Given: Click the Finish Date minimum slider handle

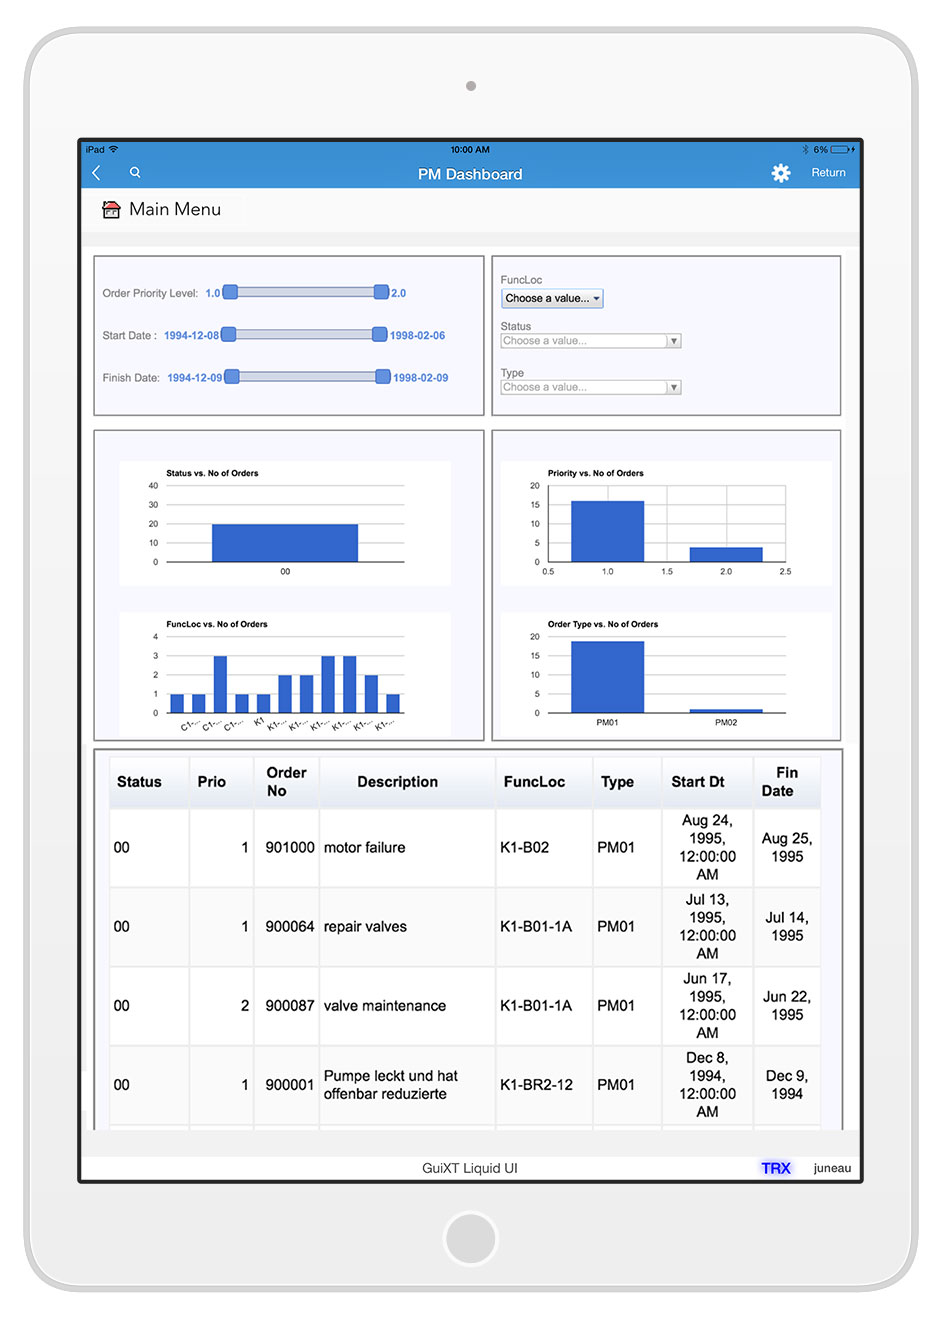Looking at the screenshot, I should click(x=232, y=377).
